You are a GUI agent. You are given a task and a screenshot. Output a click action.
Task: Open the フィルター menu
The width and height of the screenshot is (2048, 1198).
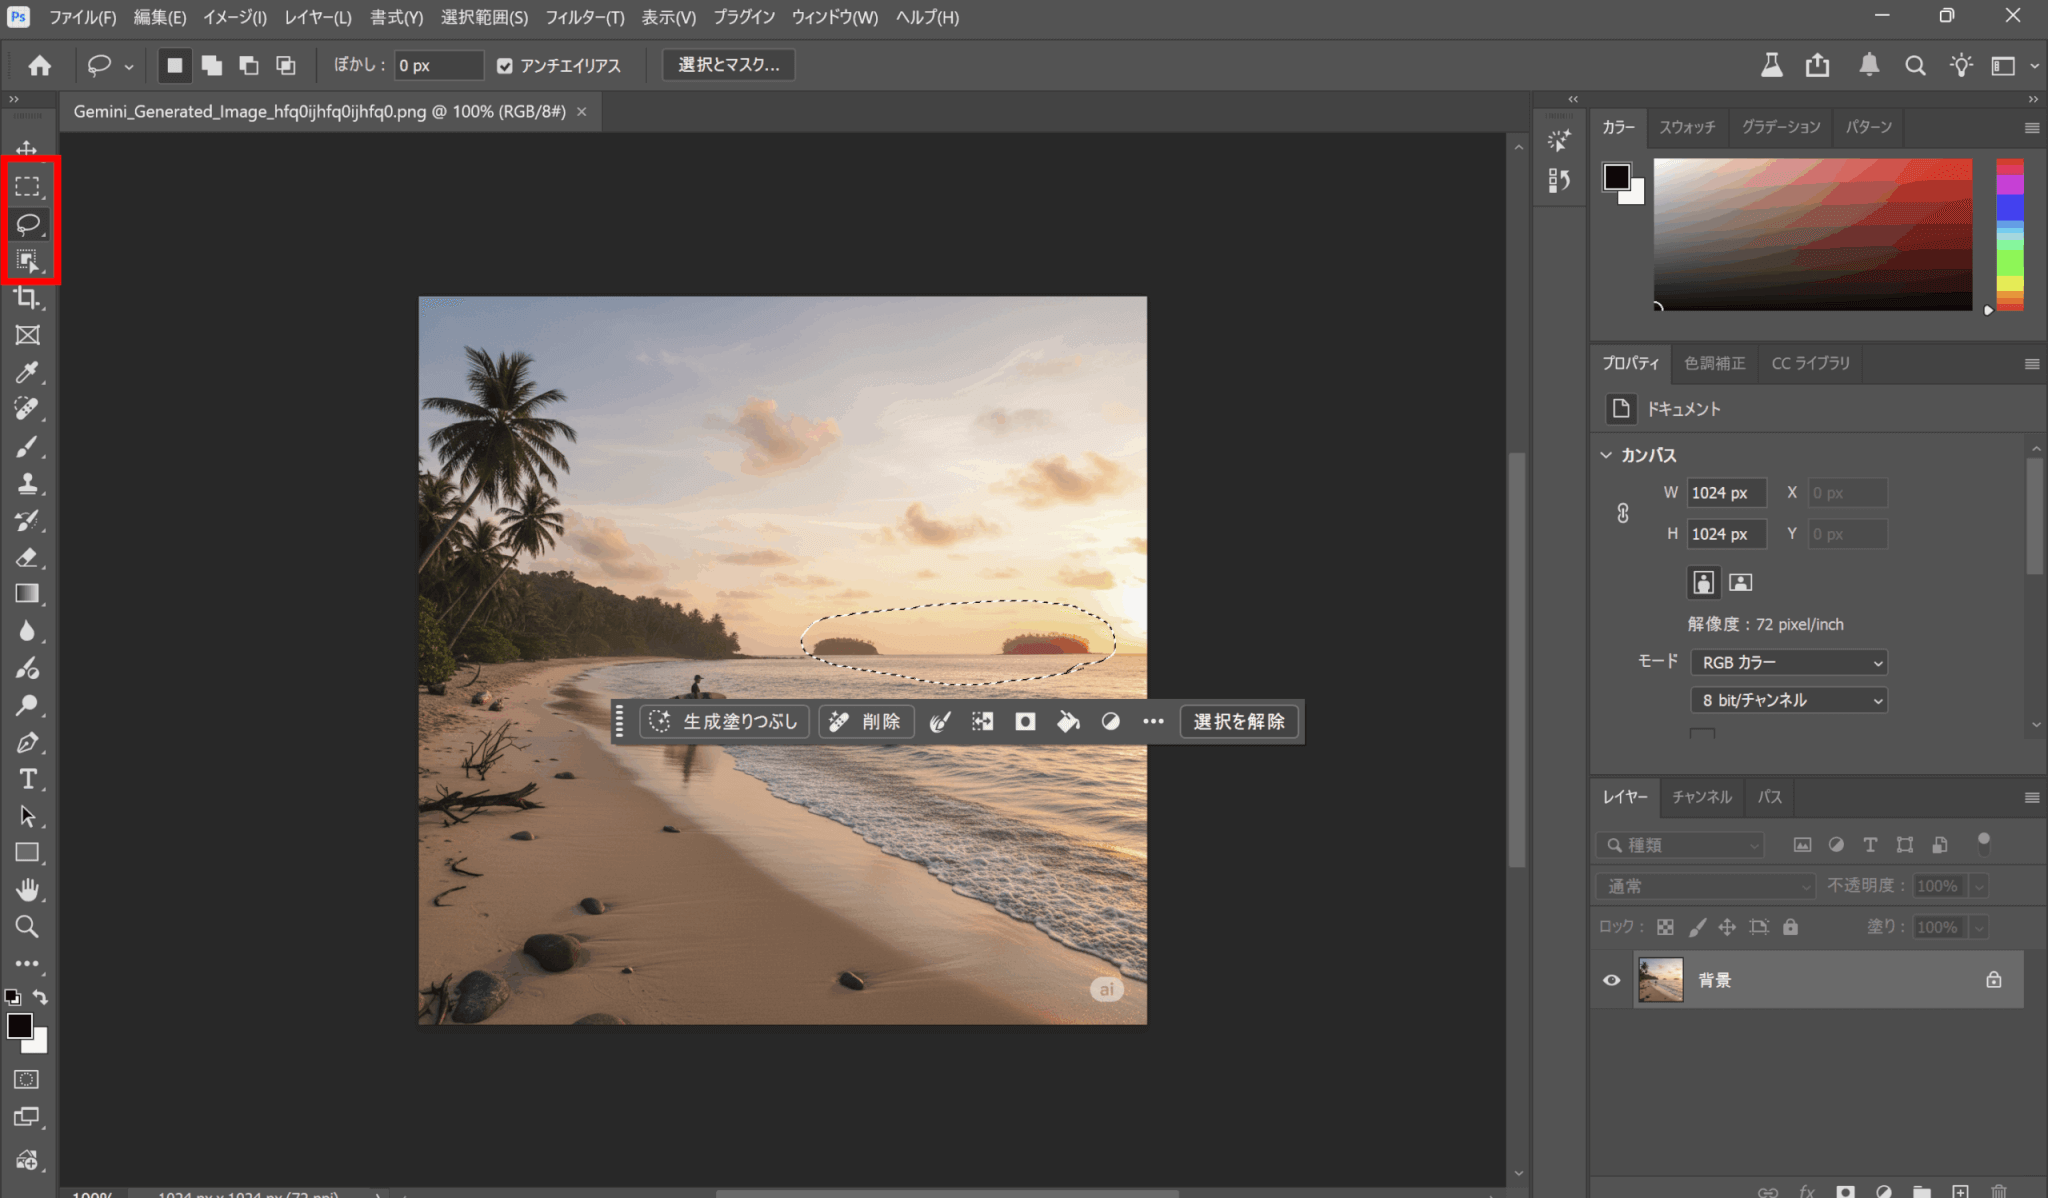[x=584, y=17]
